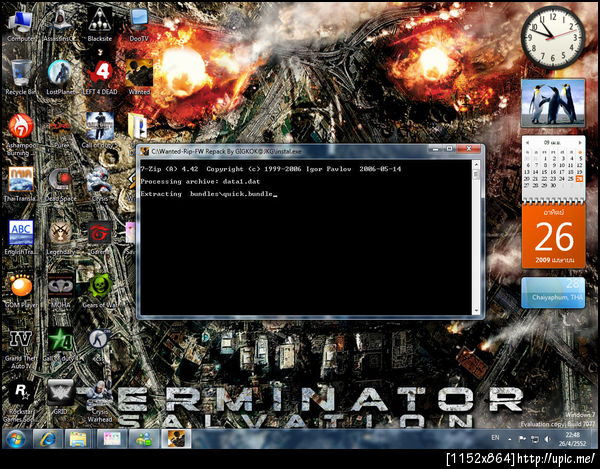Open the volume speaker tray icon
Viewport: 600px width, 469px height.
tap(547, 439)
